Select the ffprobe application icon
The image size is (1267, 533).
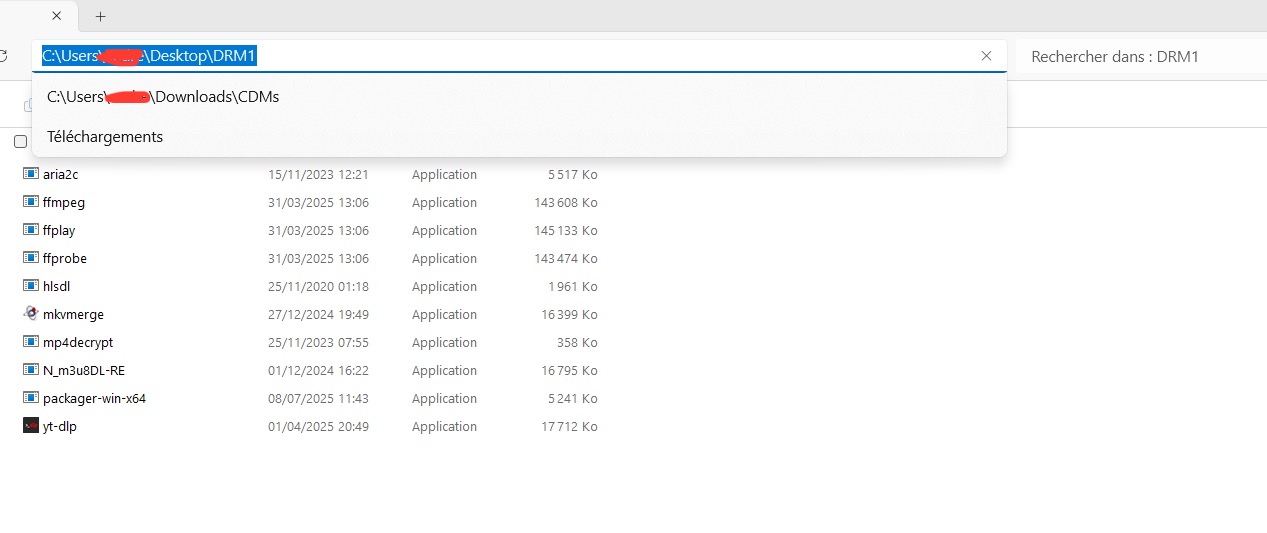[30, 258]
